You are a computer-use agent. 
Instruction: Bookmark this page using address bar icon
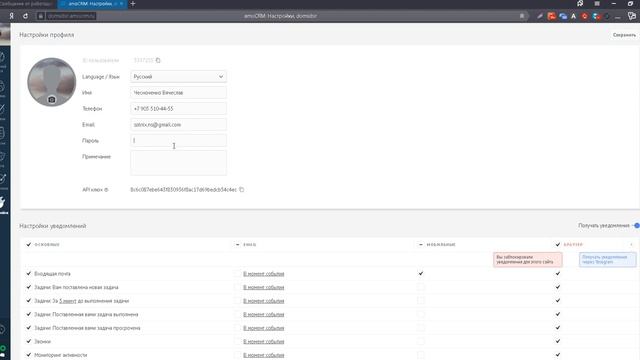[522, 16]
